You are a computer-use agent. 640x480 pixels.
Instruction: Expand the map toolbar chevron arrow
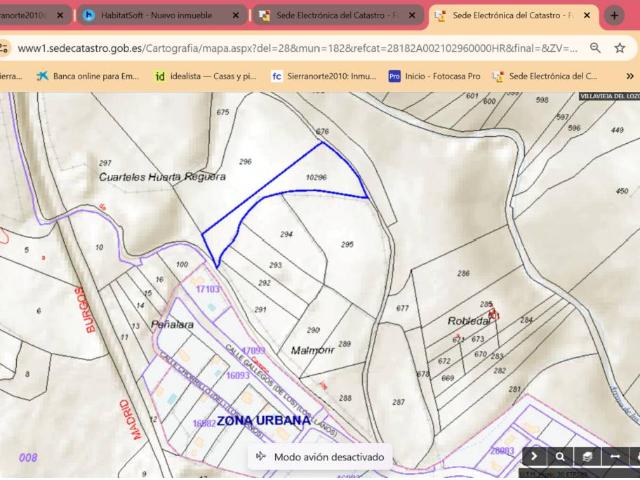(534, 456)
